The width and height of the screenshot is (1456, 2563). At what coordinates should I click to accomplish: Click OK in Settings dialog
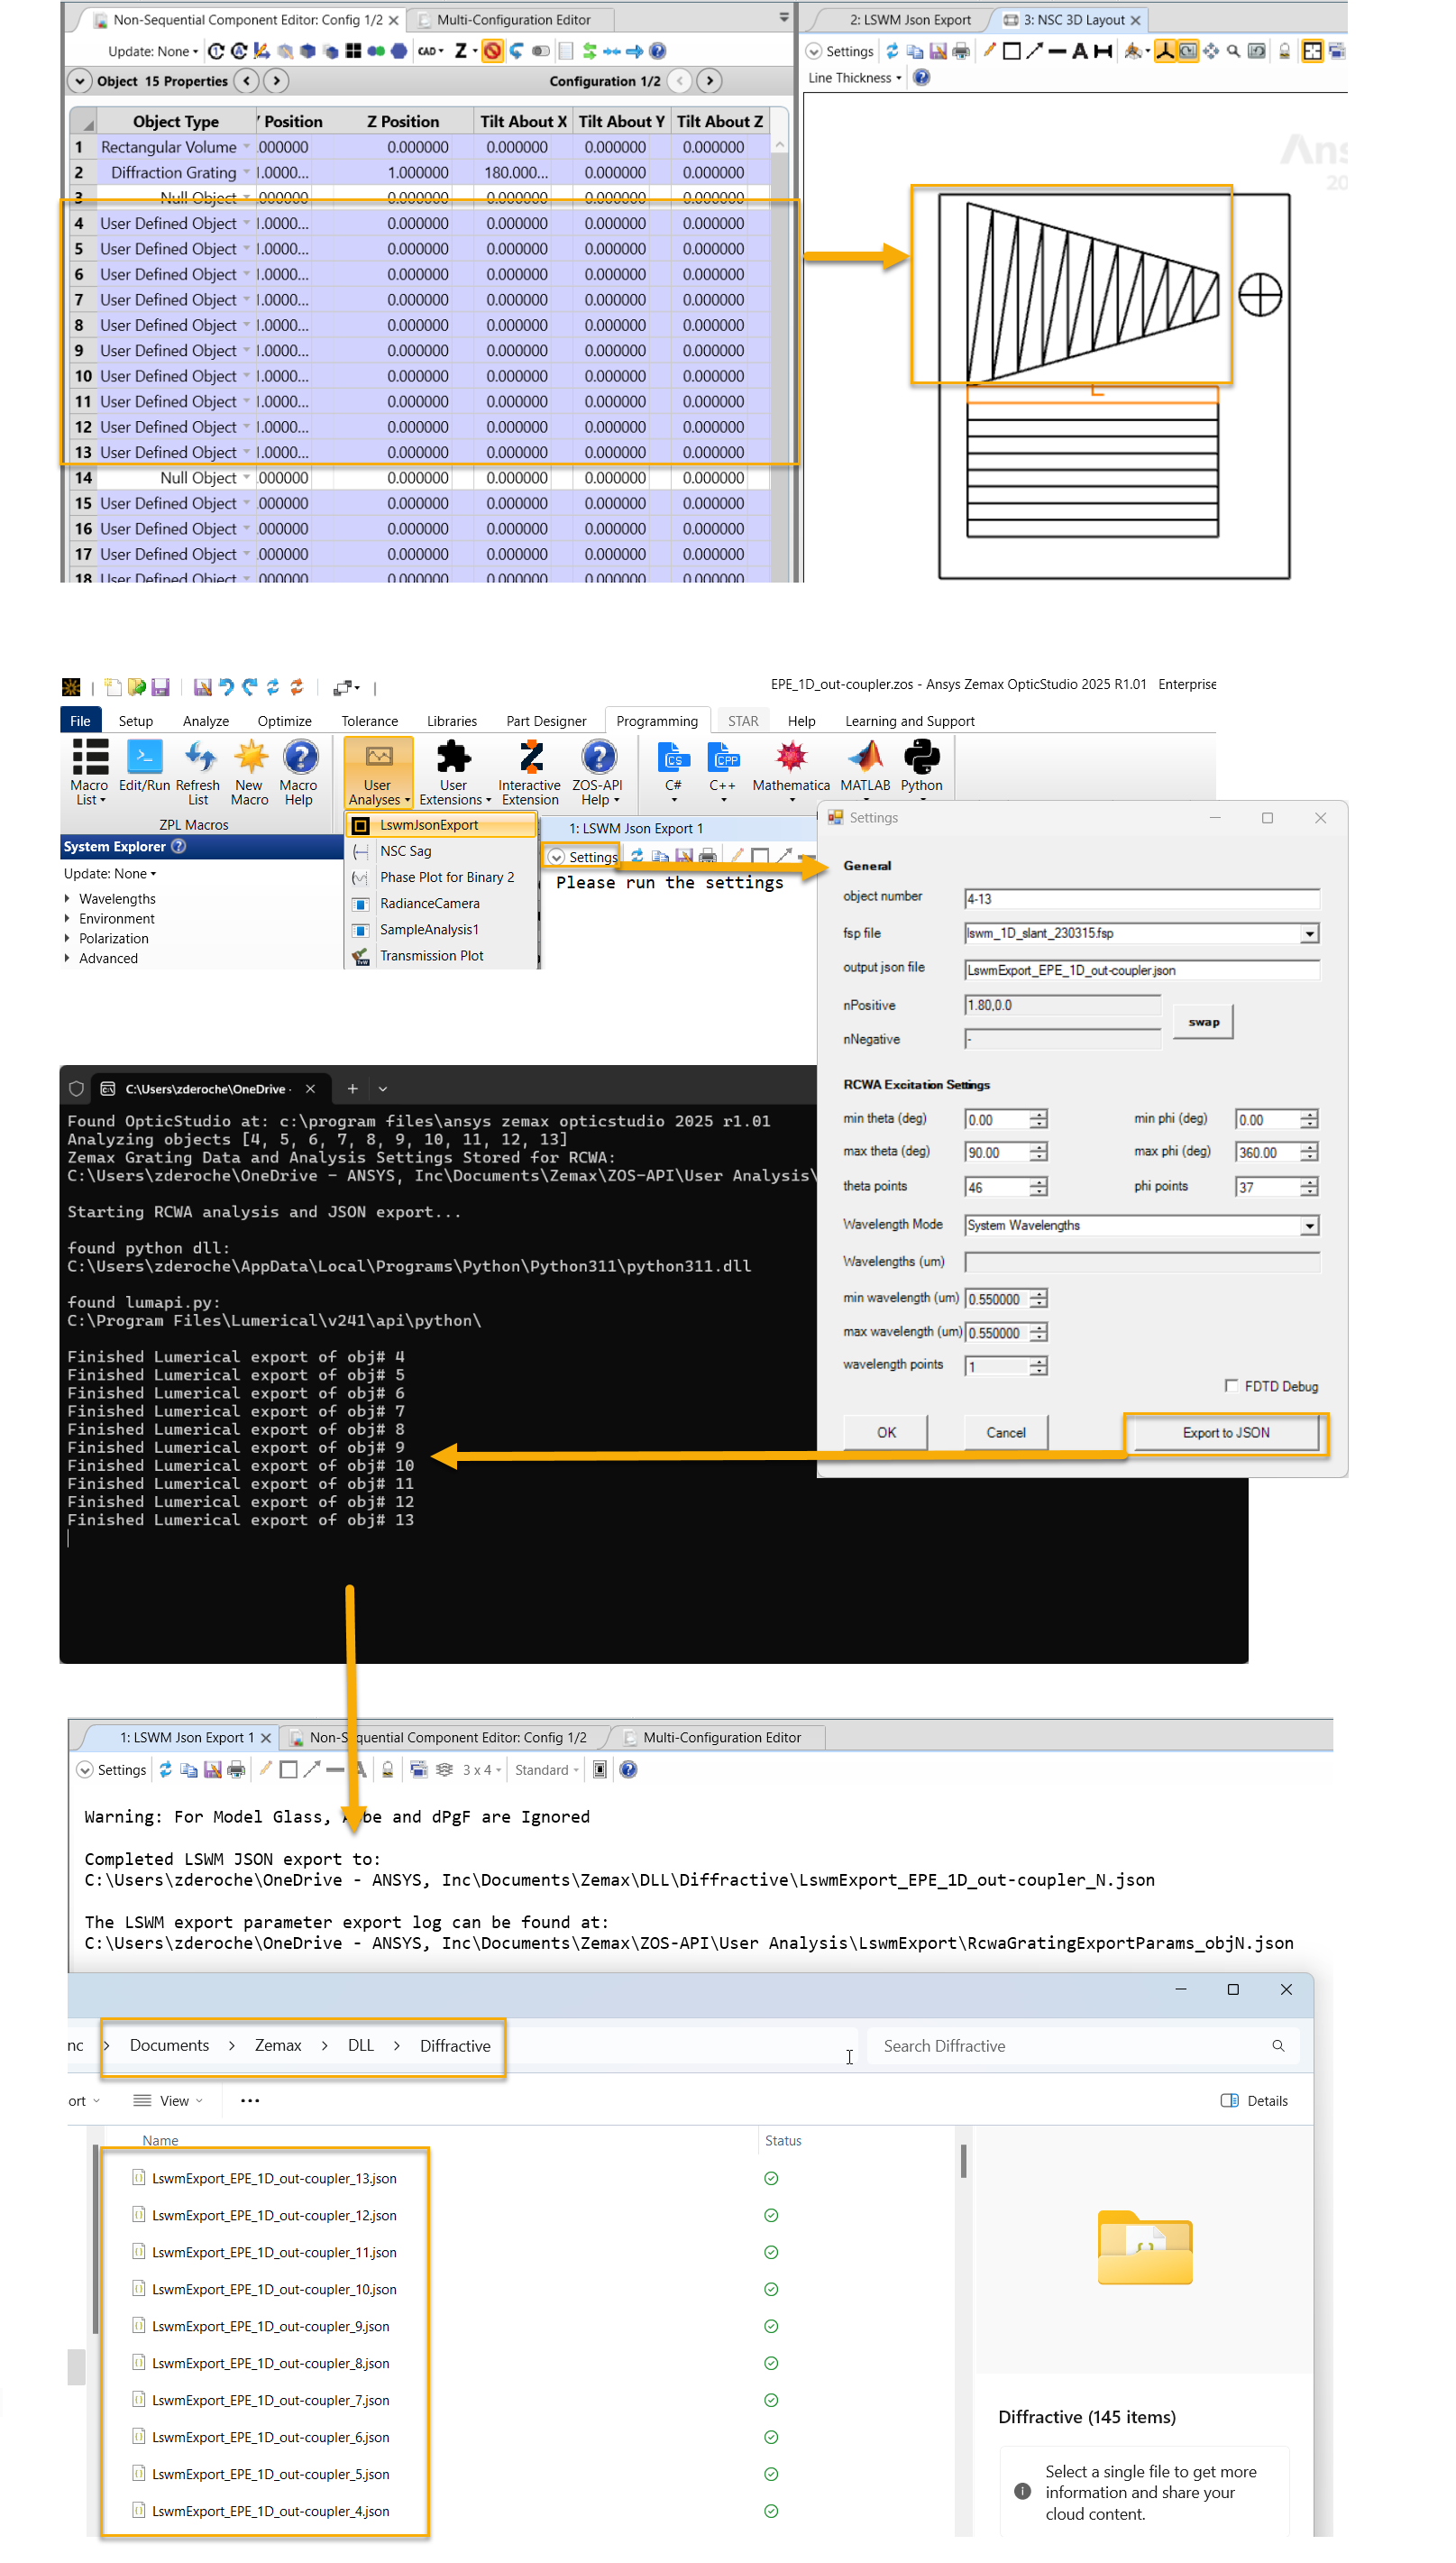pos(886,1432)
